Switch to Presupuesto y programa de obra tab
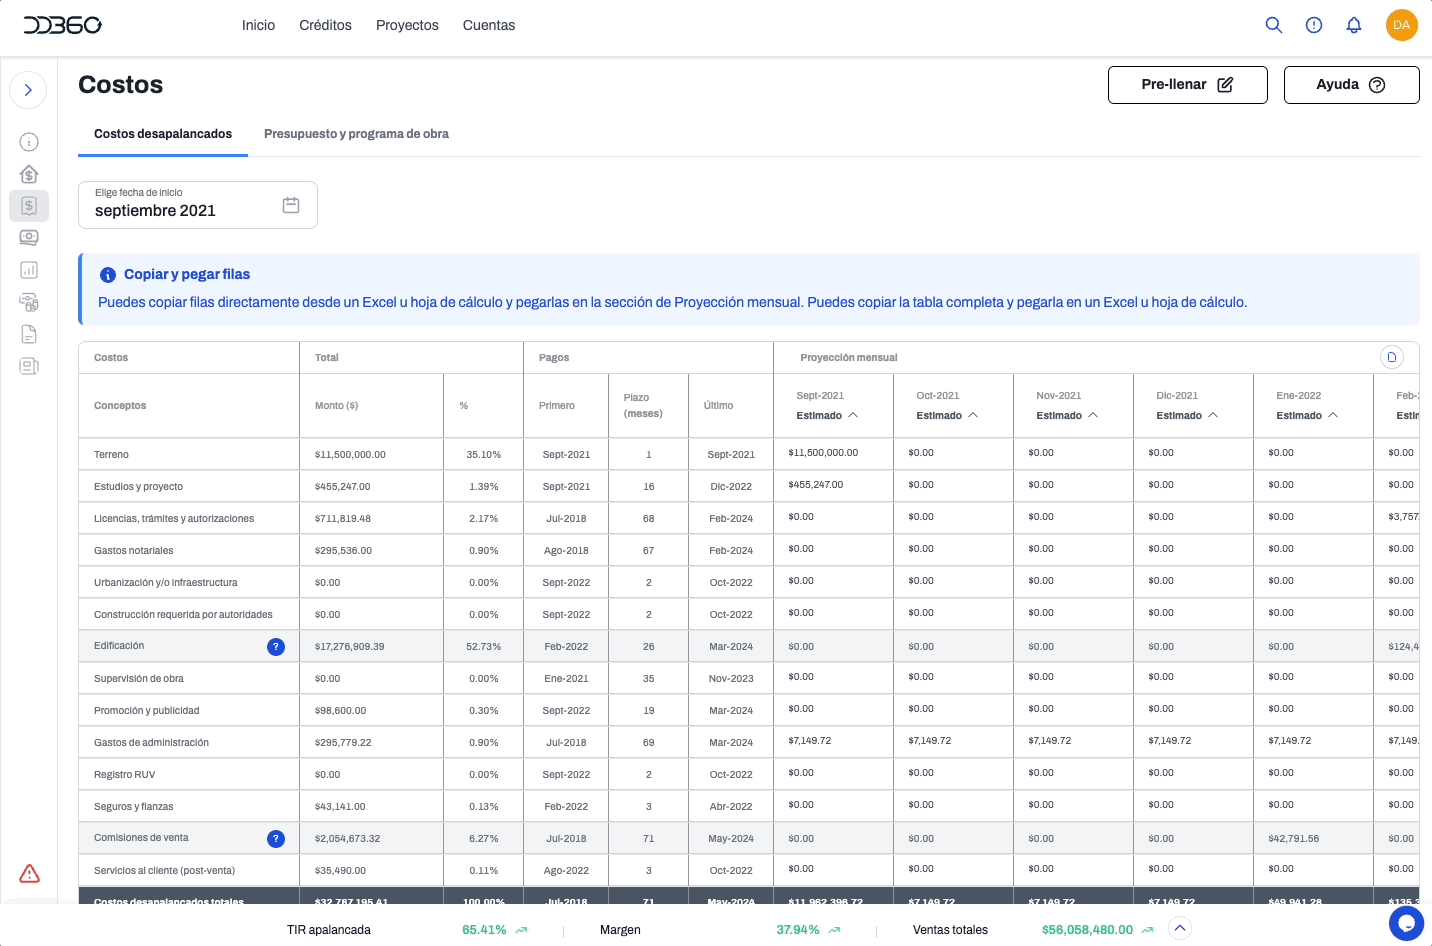The image size is (1432, 946). (356, 134)
